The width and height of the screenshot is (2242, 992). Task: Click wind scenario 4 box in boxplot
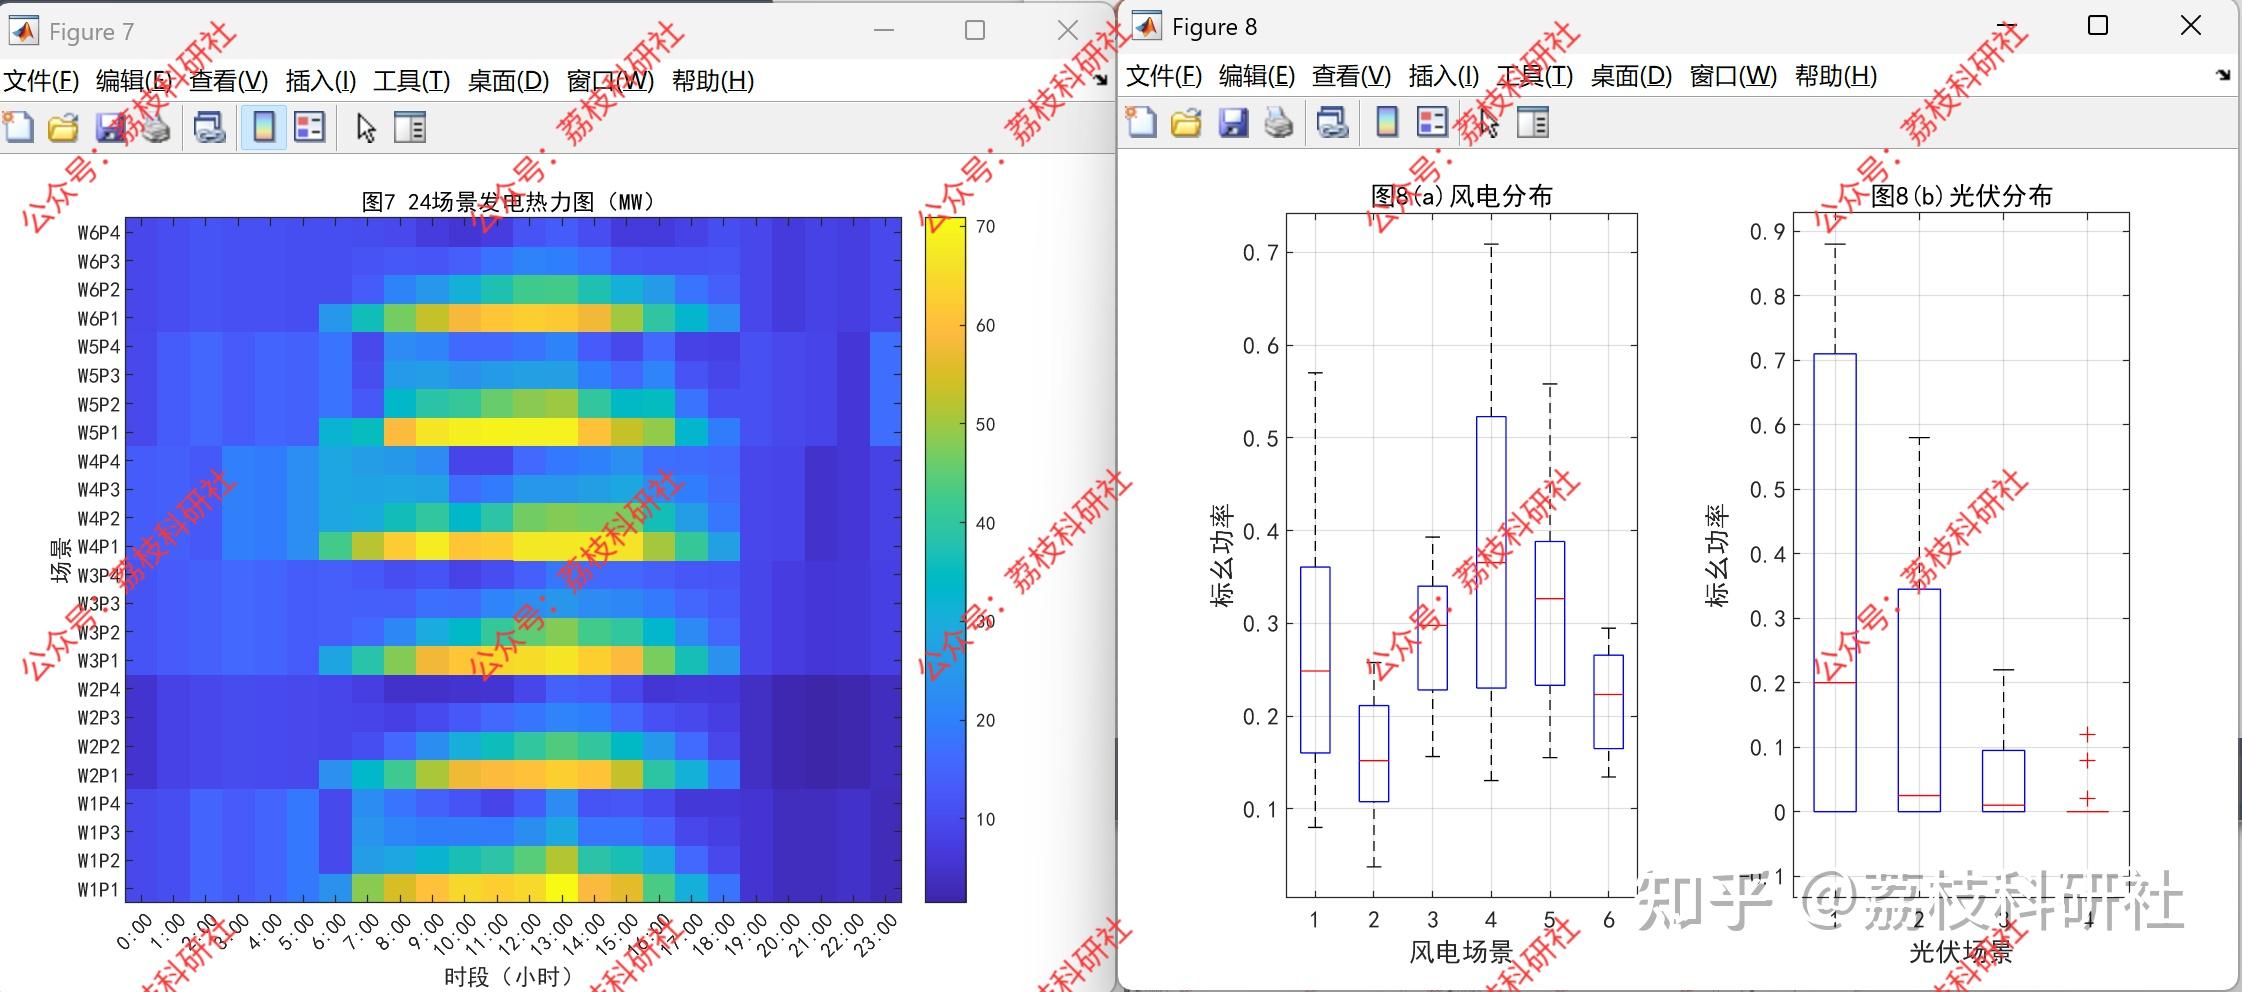[x=1491, y=552]
